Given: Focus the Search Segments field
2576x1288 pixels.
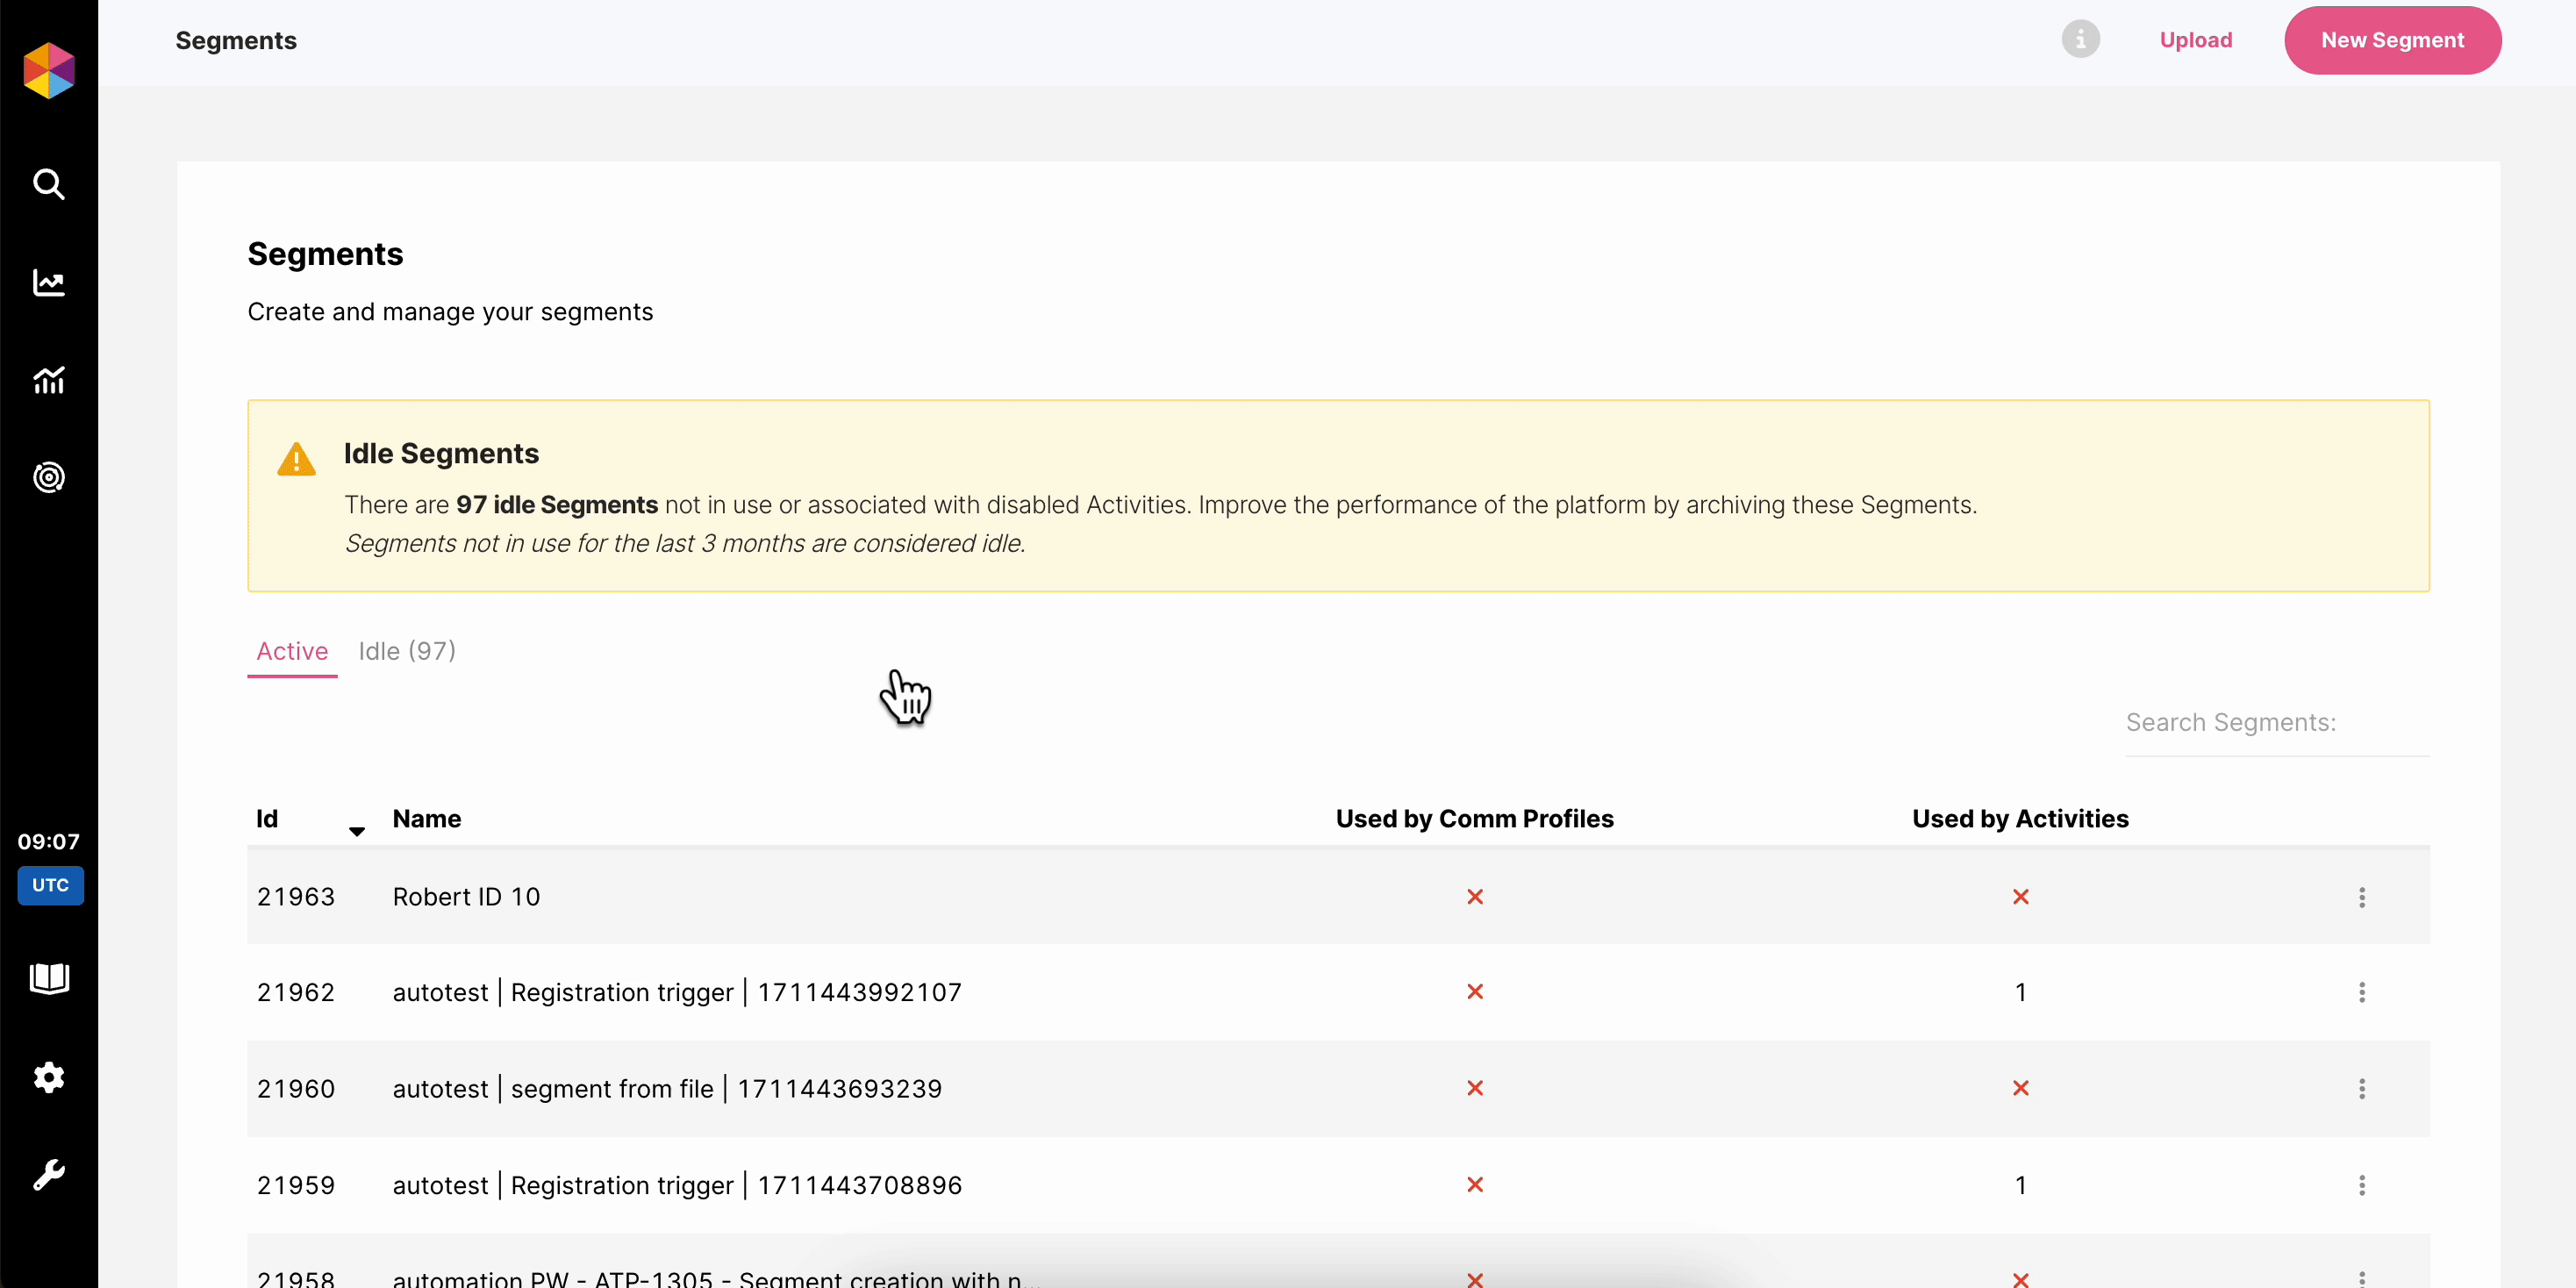Looking at the screenshot, I should click(2276, 723).
